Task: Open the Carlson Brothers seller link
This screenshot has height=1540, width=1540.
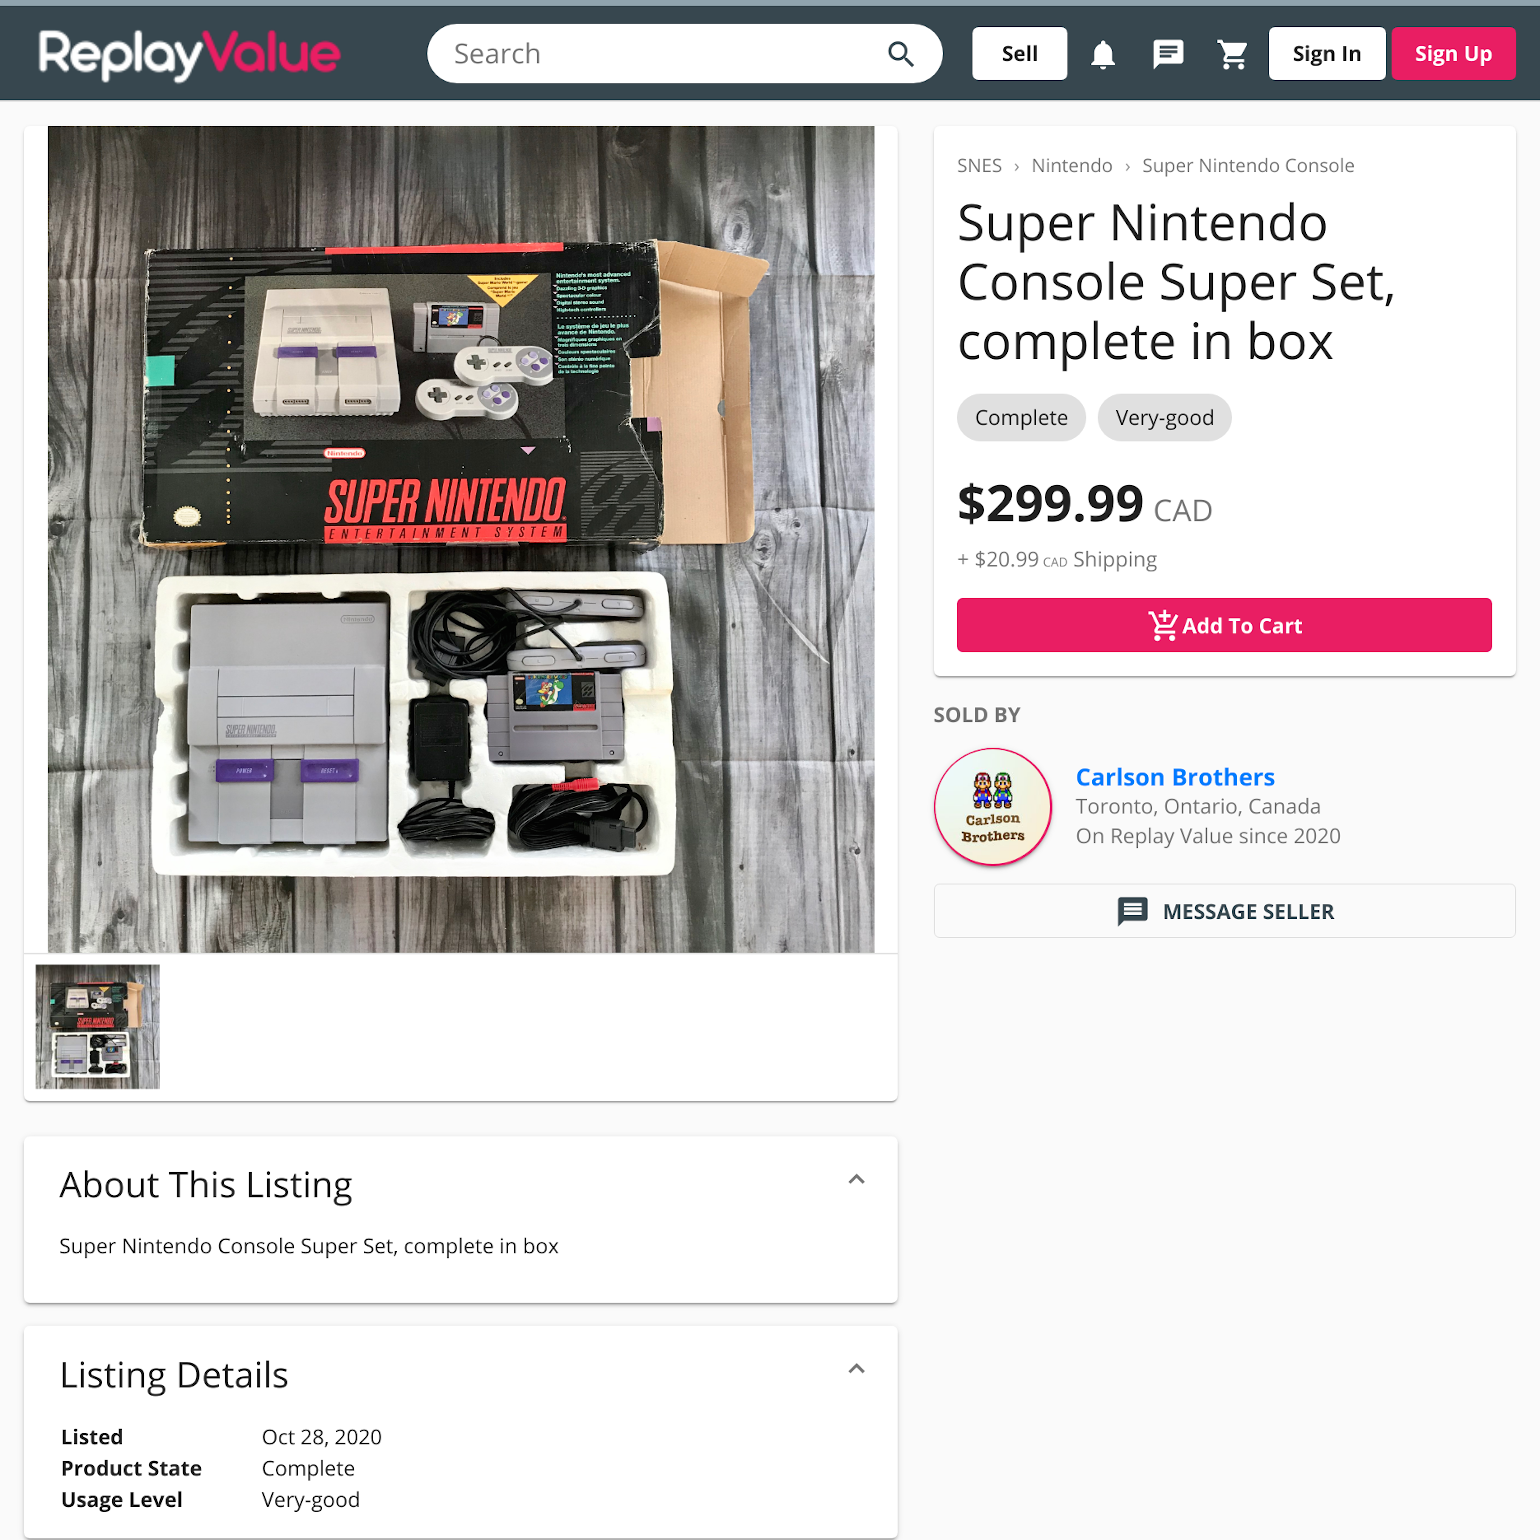Action: [1175, 777]
